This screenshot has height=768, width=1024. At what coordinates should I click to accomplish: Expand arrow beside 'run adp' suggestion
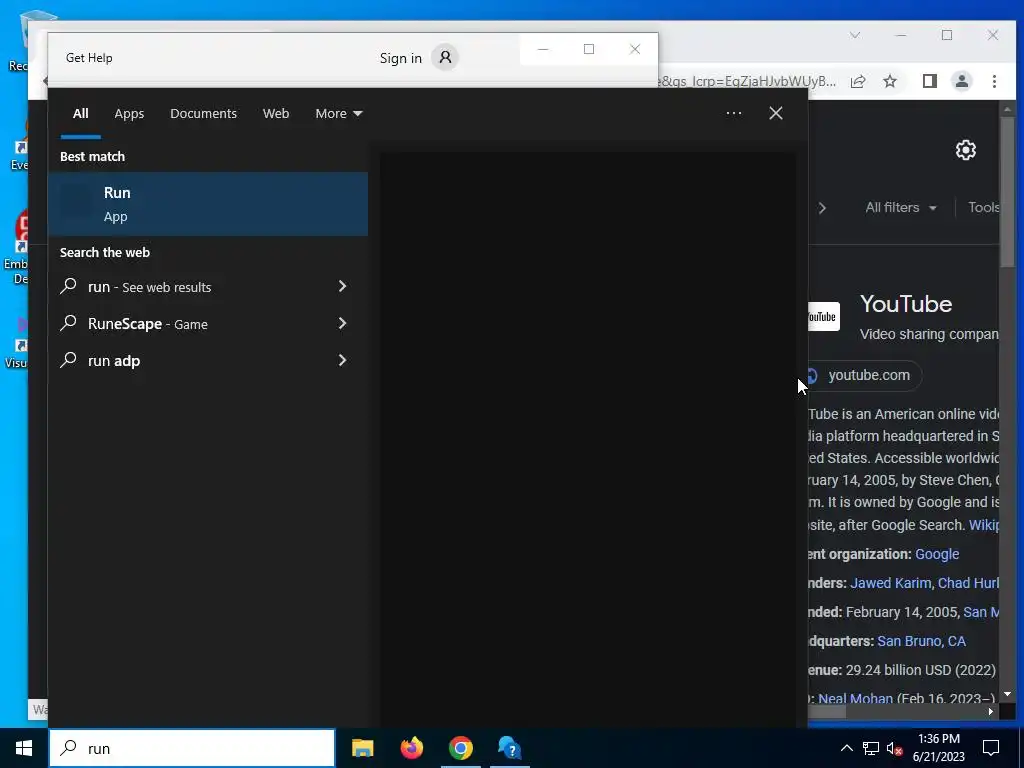pyautogui.click(x=342, y=360)
